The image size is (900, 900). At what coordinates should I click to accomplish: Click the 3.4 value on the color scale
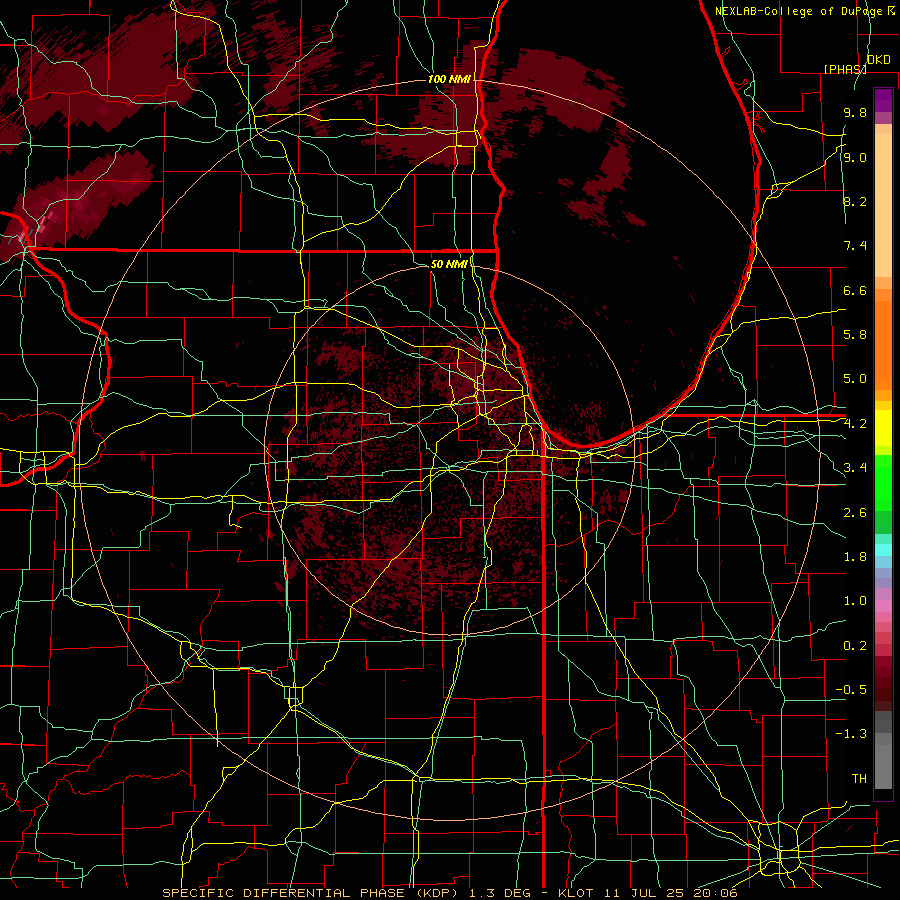tap(855, 468)
